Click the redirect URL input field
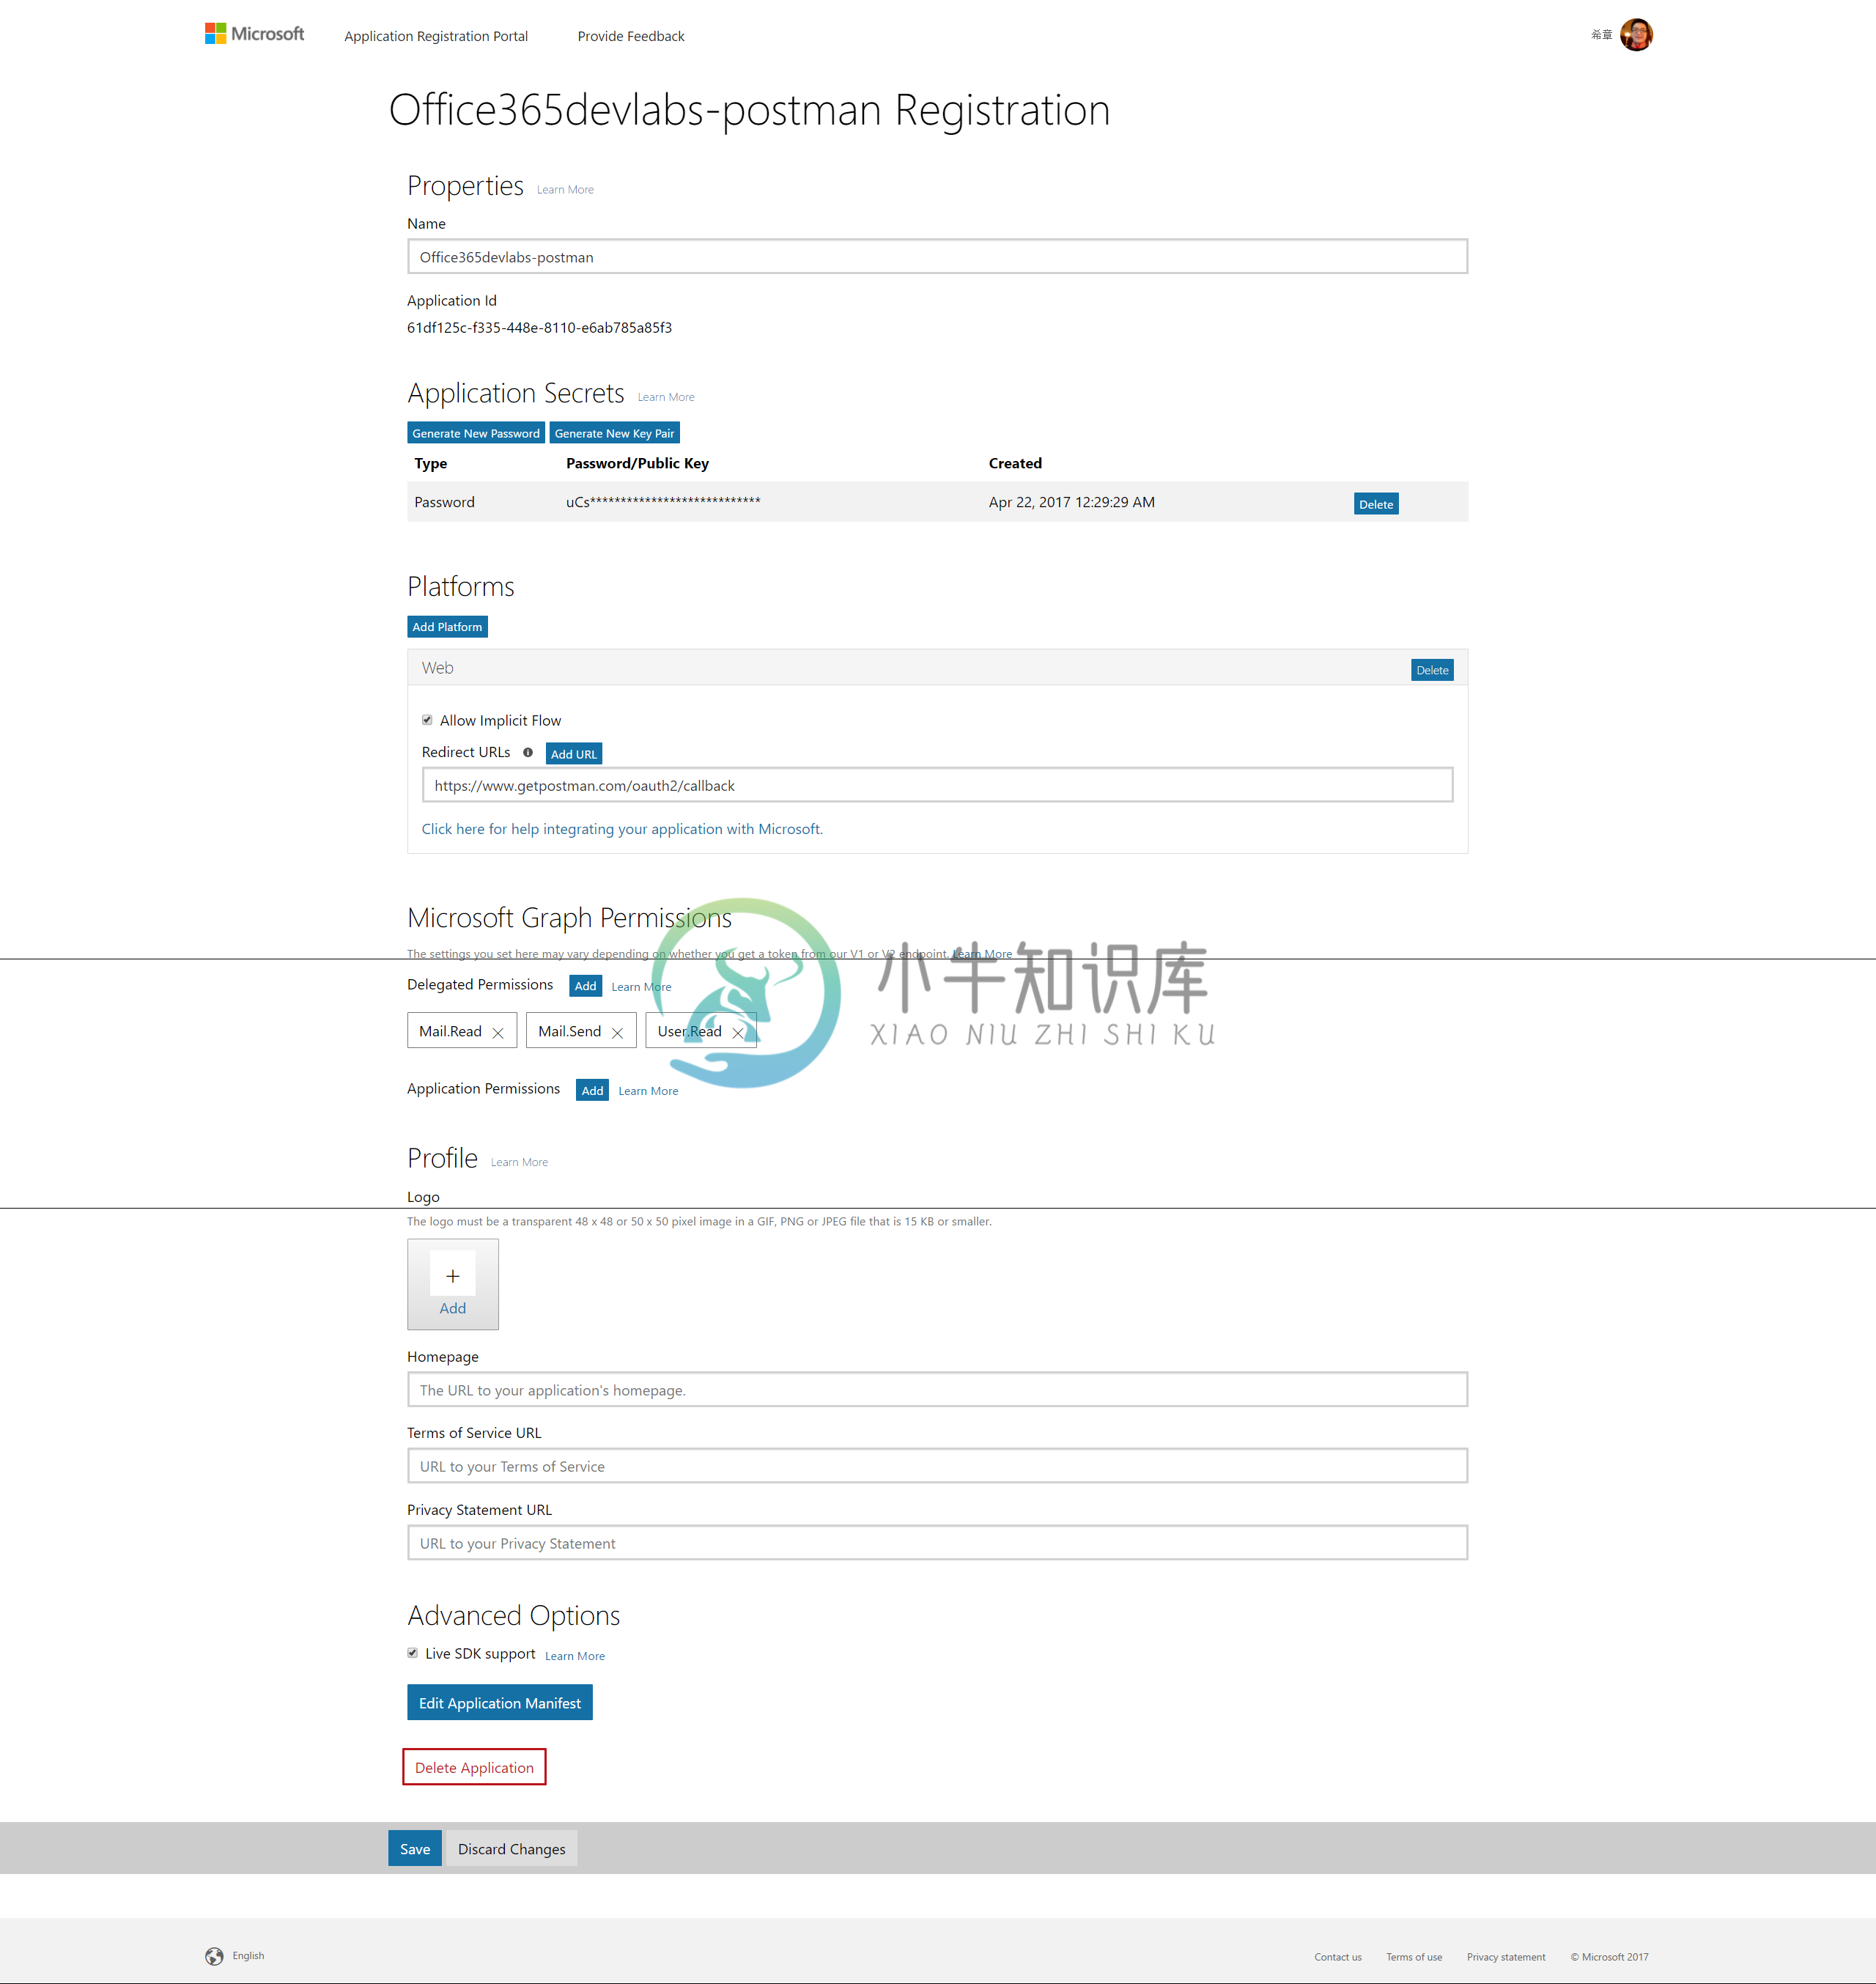This screenshot has width=1876, height=1984. click(x=937, y=785)
